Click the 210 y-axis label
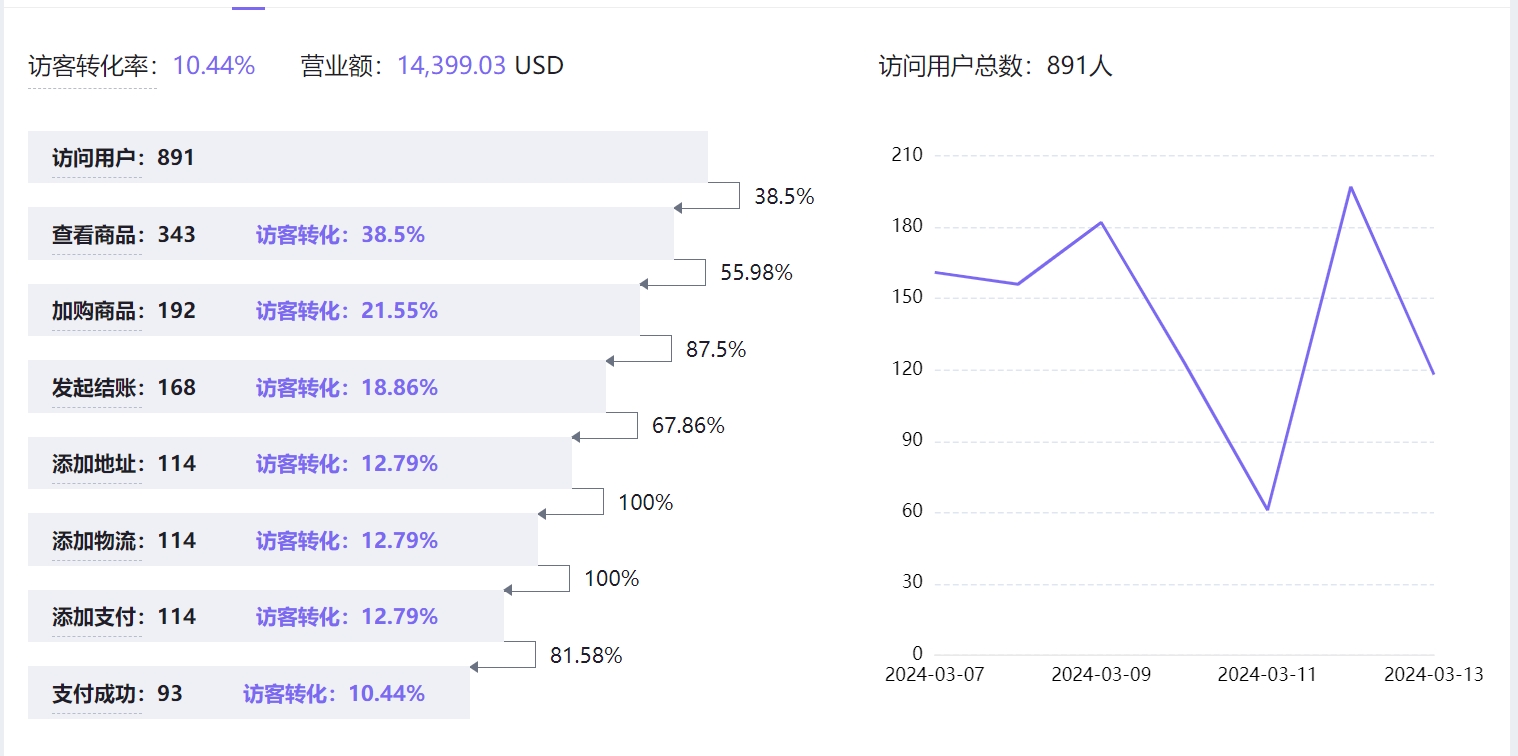 (x=907, y=156)
